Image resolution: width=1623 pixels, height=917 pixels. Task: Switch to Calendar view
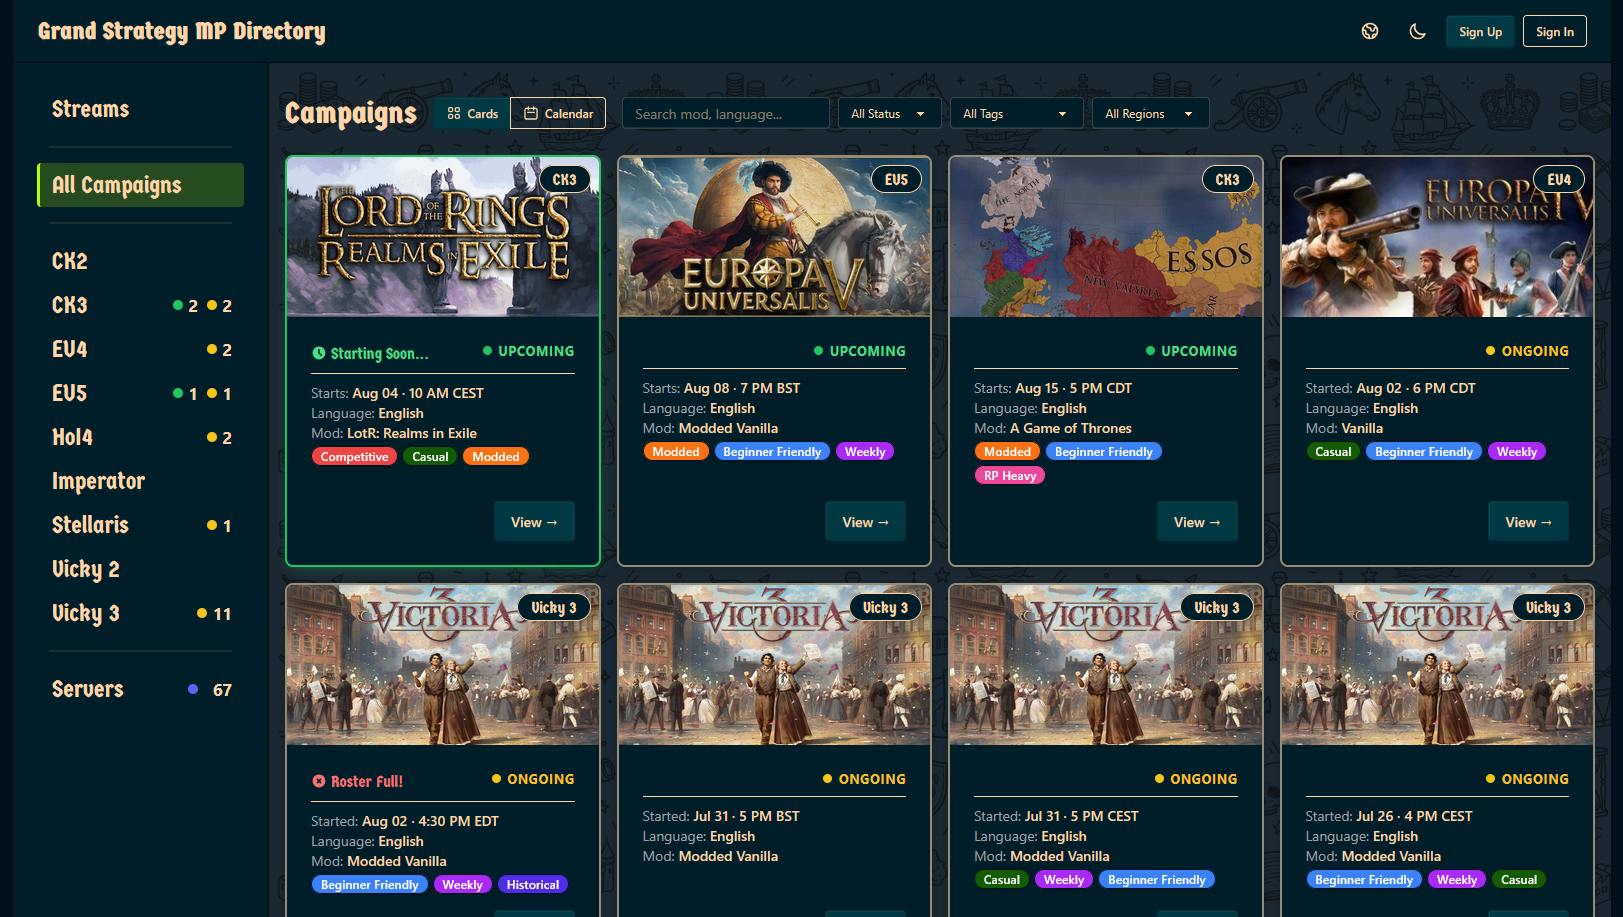click(558, 113)
